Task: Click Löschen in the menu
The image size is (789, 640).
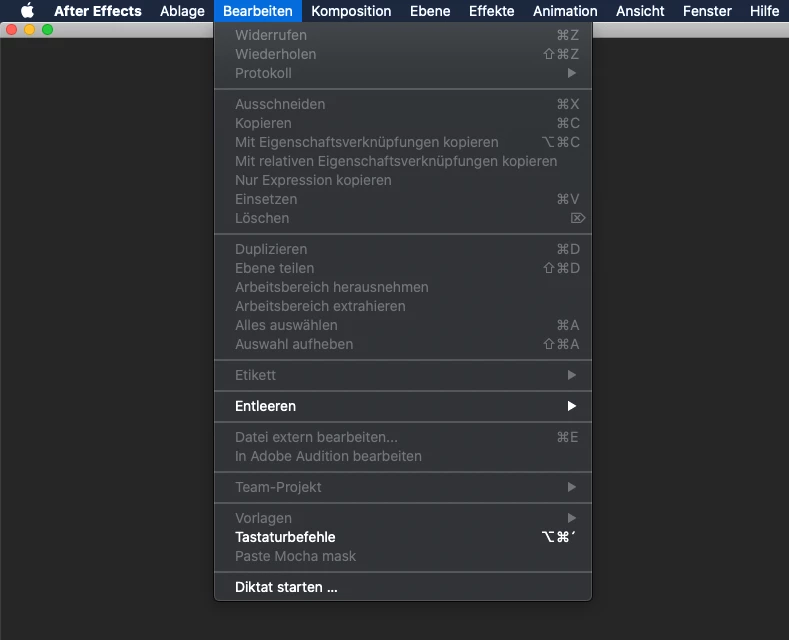Action: pyautogui.click(x=403, y=218)
